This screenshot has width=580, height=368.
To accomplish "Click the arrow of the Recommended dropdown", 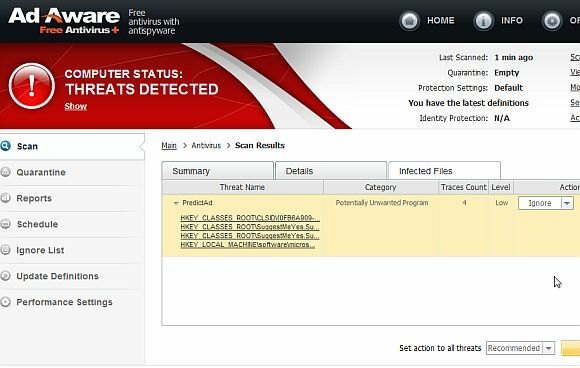I will (549, 348).
